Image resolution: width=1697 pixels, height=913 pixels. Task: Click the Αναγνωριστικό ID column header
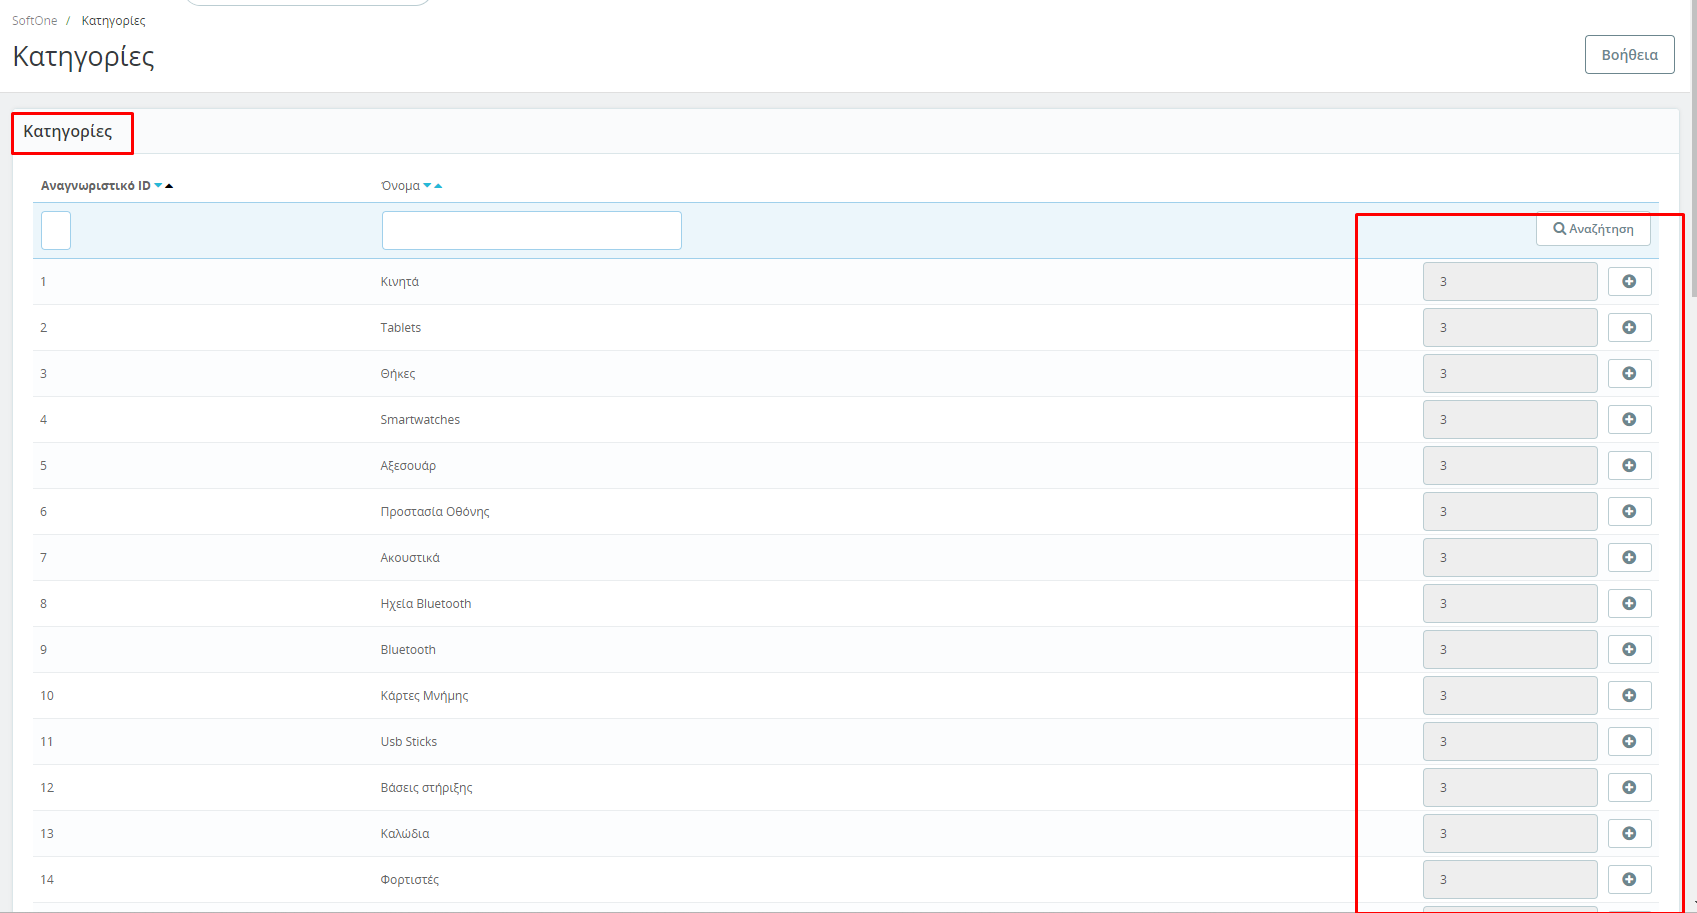pyautogui.click(x=96, y=186)
